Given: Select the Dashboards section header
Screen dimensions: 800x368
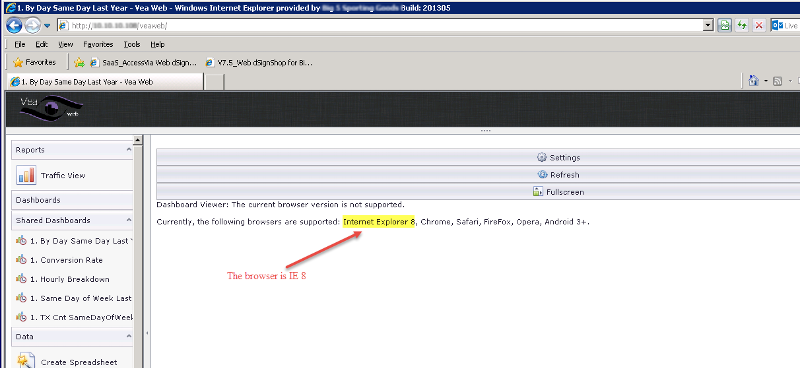Looking at the screenshot, I should pos(72,200).
